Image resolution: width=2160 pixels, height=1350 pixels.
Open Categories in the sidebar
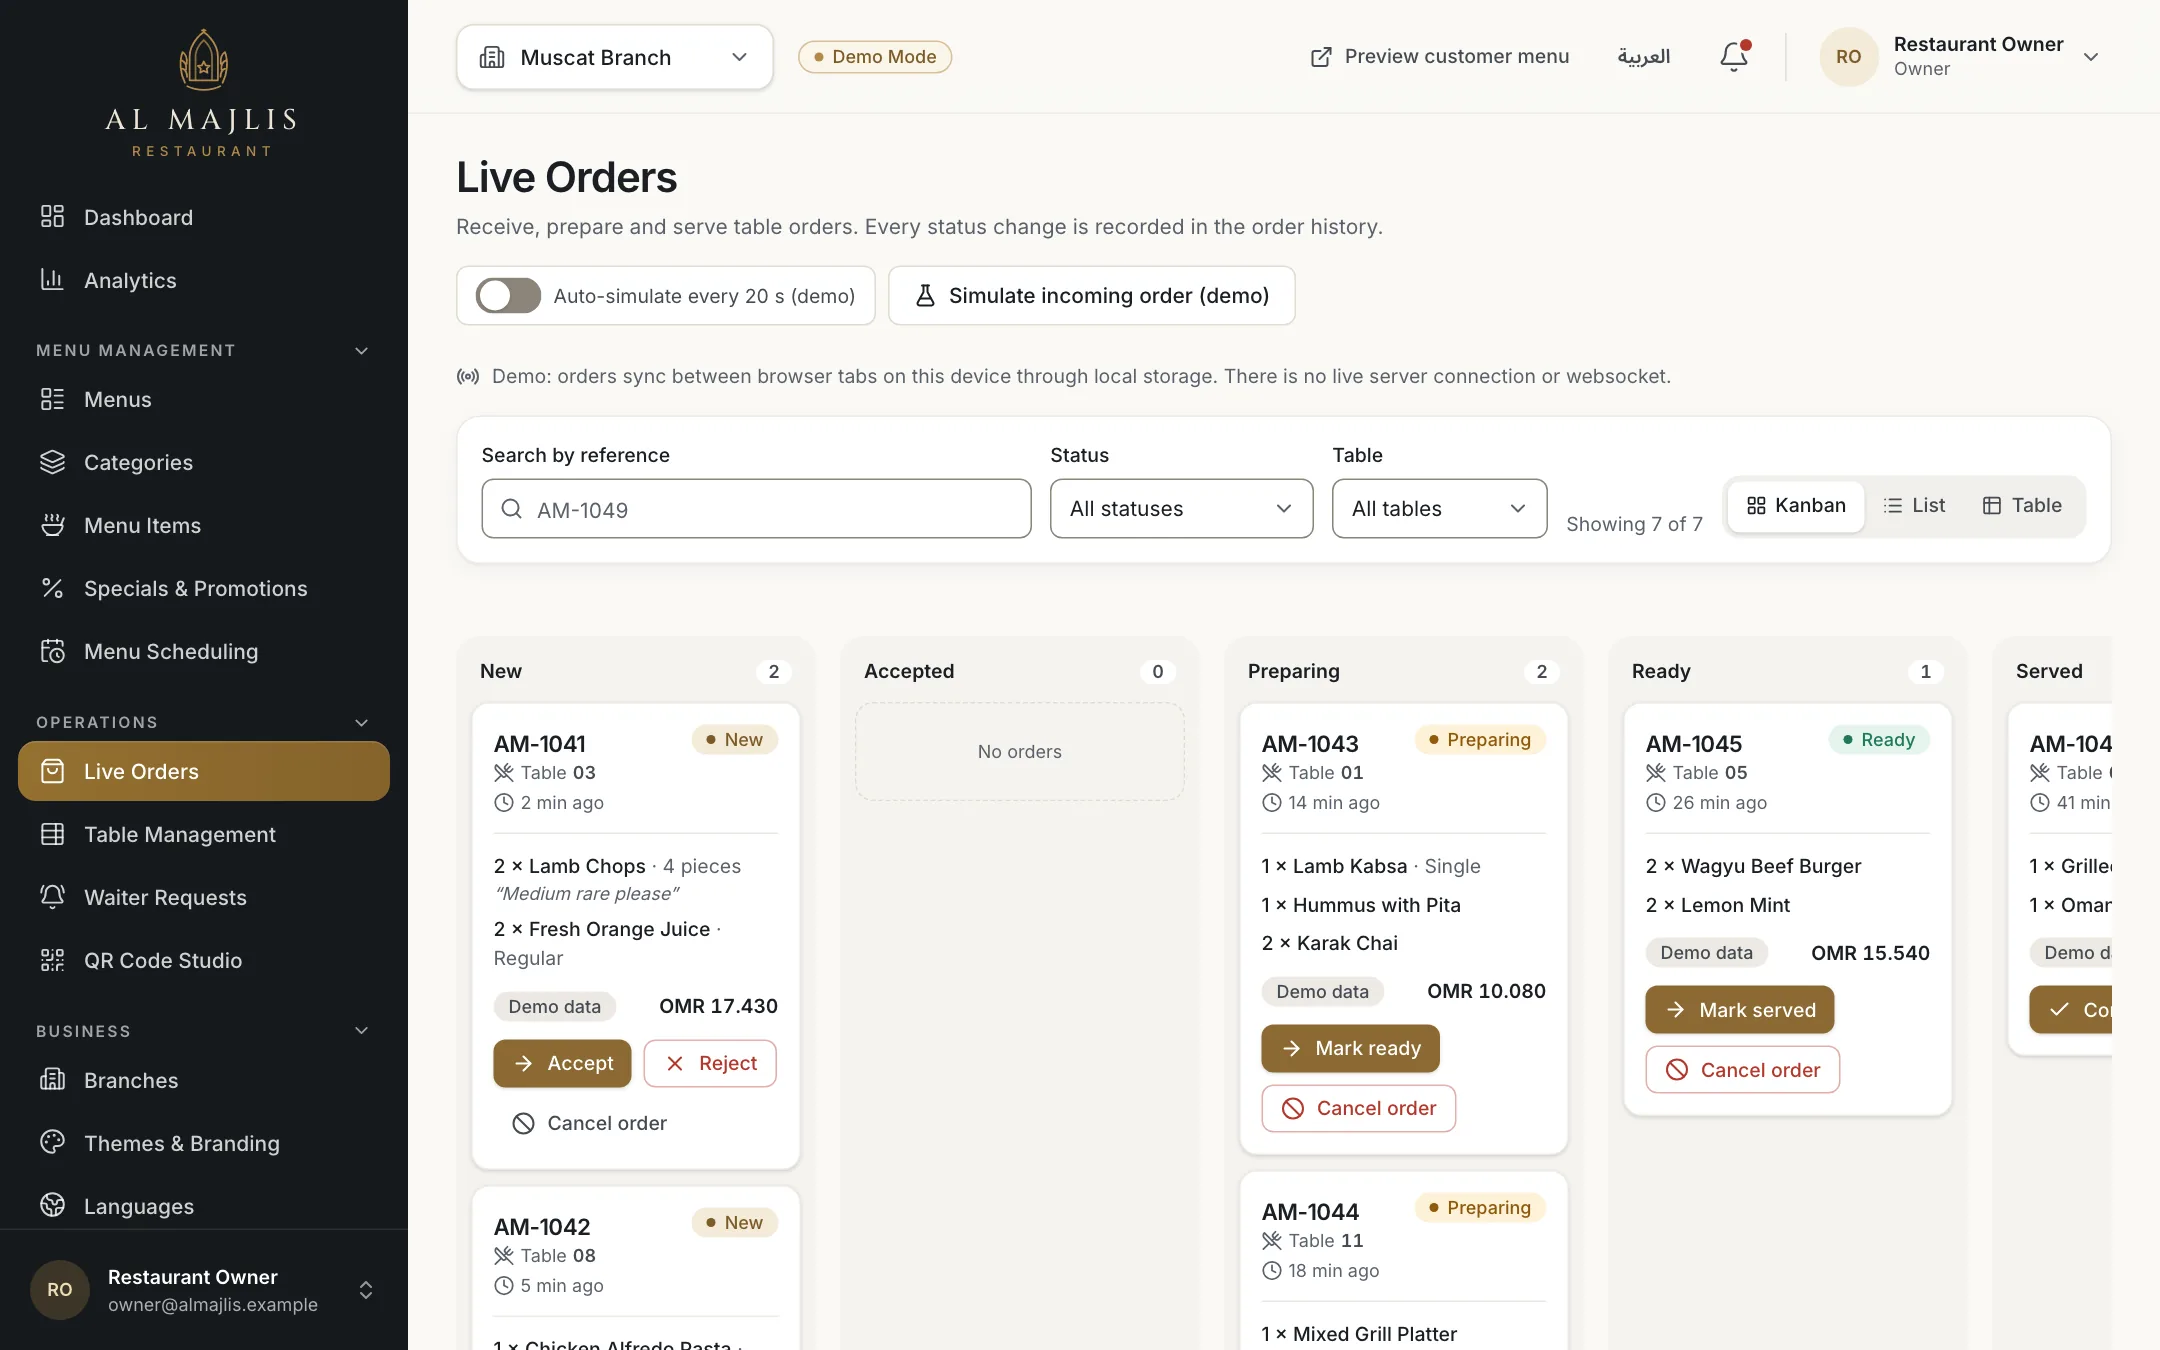[x=204, y=462]
